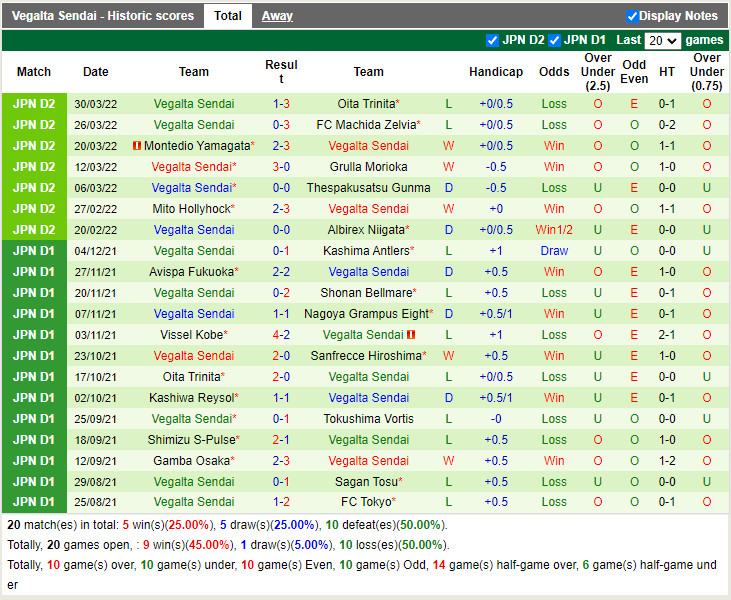Open FC Tokyo team link
Image resolution: width=731 pixels, height=600 pixels.
click(x=368, y=502)
